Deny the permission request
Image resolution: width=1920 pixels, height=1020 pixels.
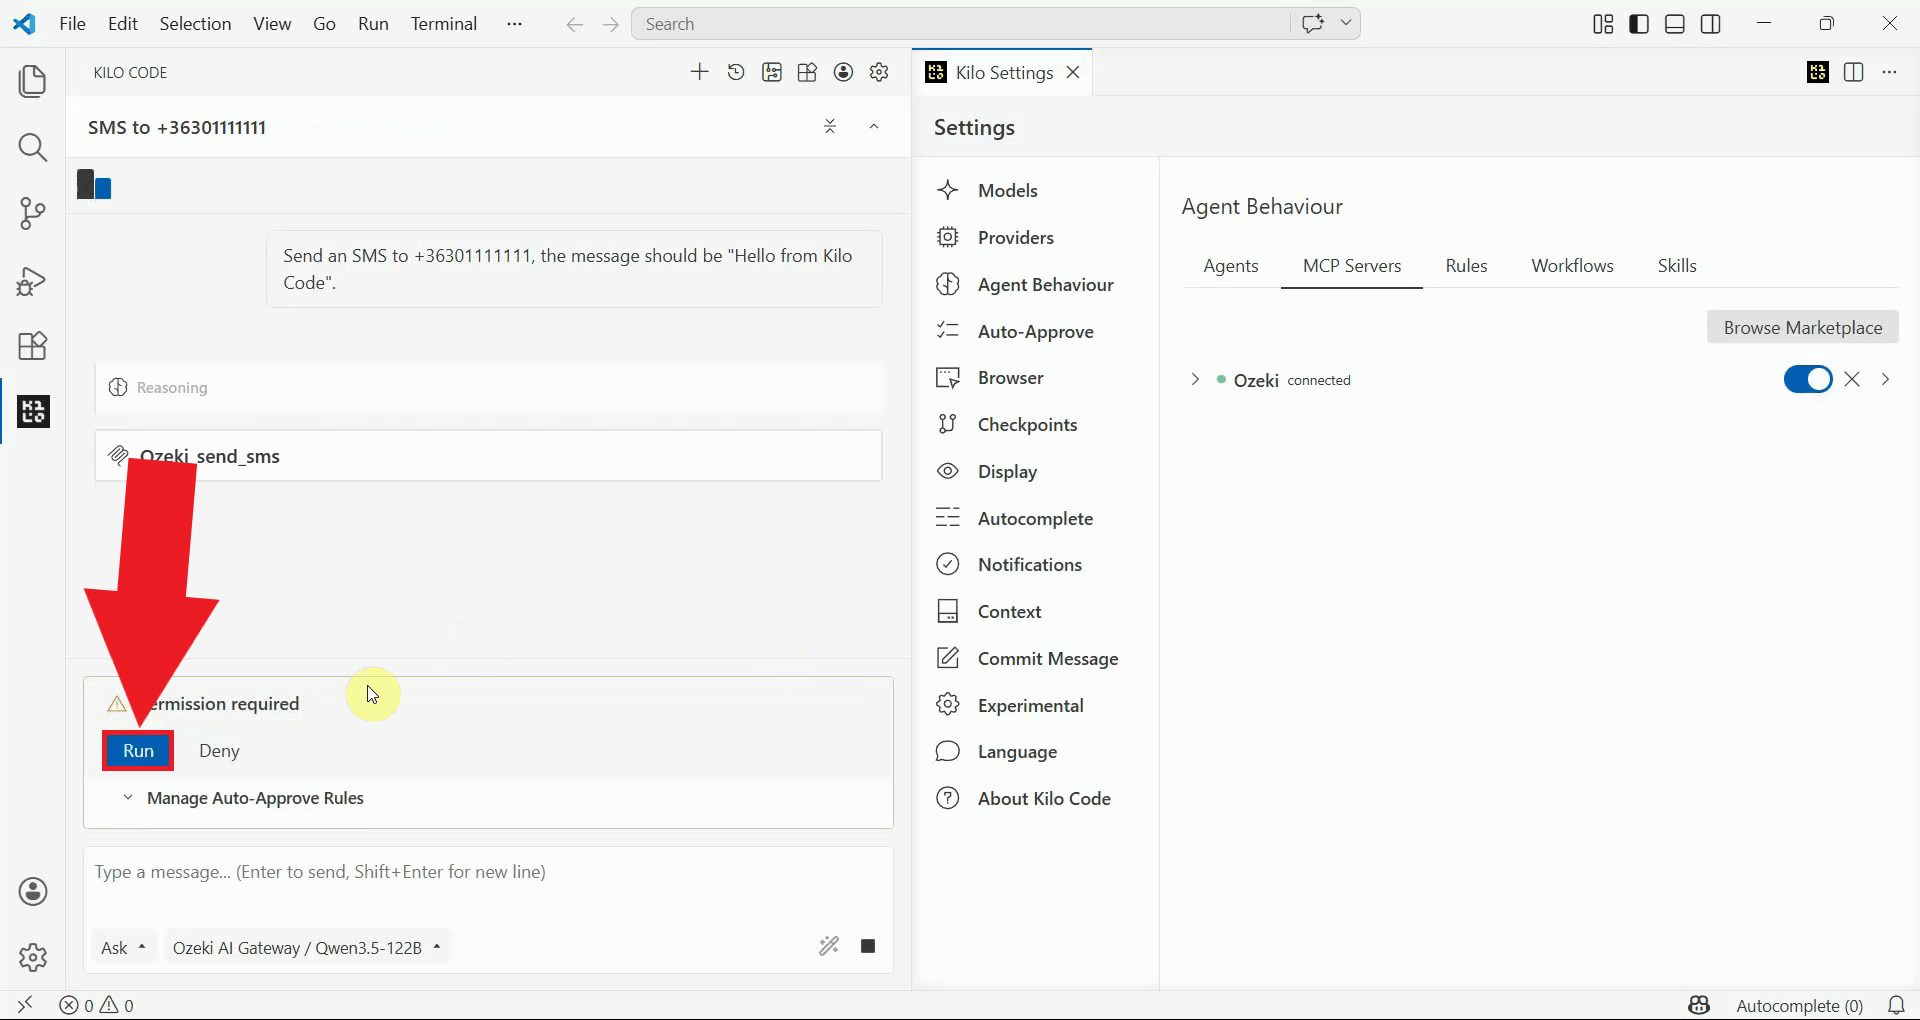coord(219,751)
